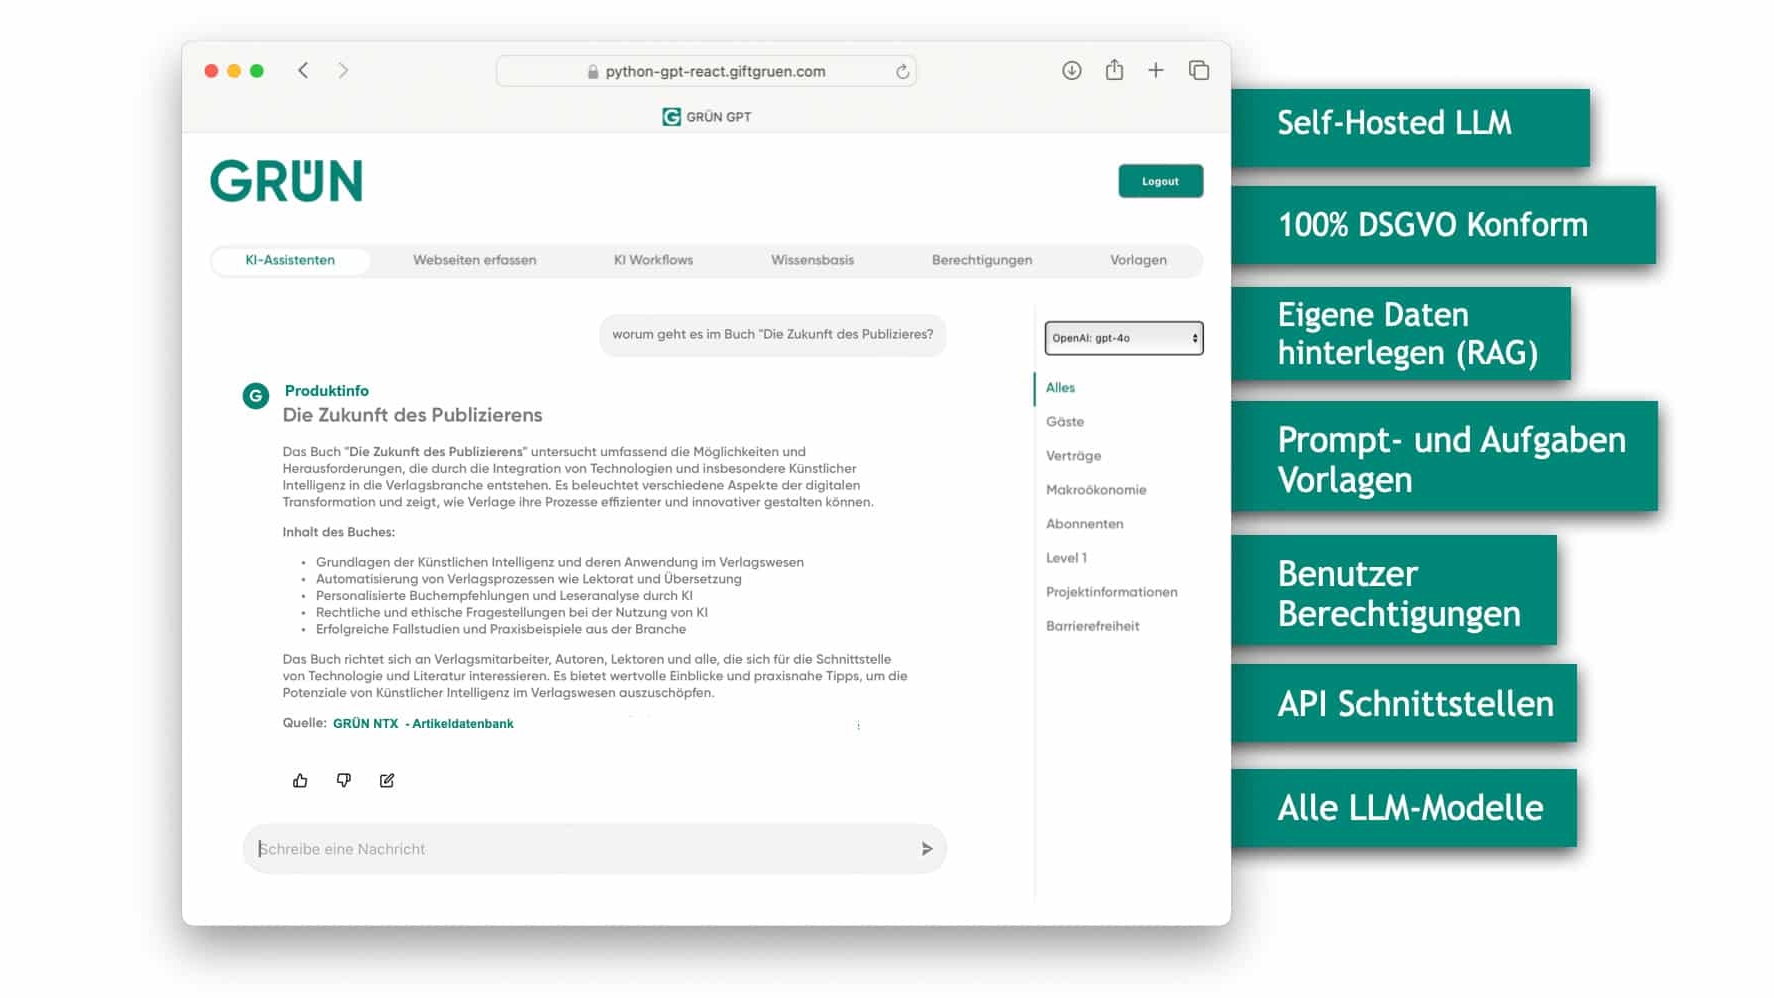Click the Self-Hosted LLM banner
The image size is (1774, 998).
tap(1410, 127)
